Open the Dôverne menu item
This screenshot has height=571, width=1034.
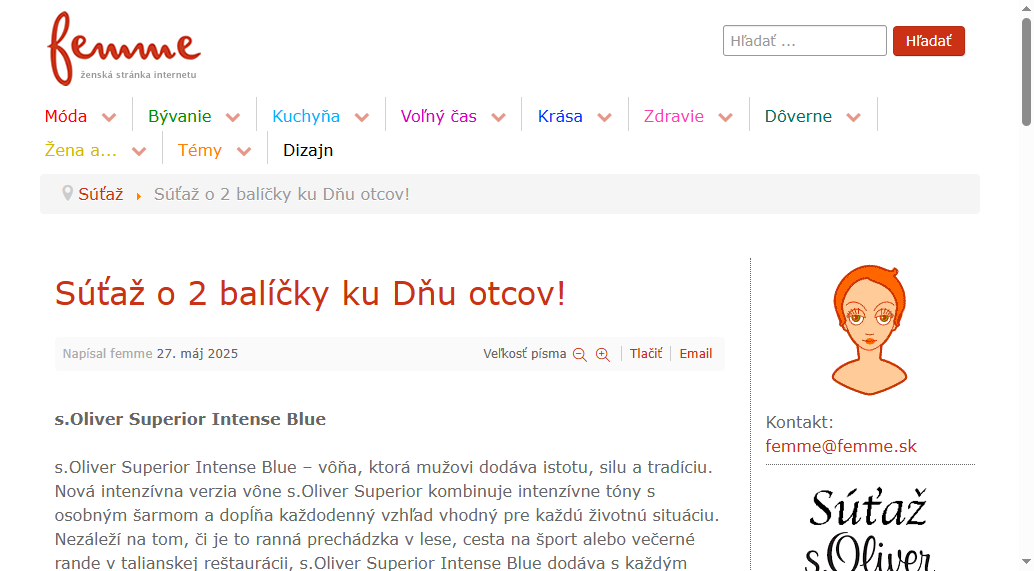coord(798,116)
